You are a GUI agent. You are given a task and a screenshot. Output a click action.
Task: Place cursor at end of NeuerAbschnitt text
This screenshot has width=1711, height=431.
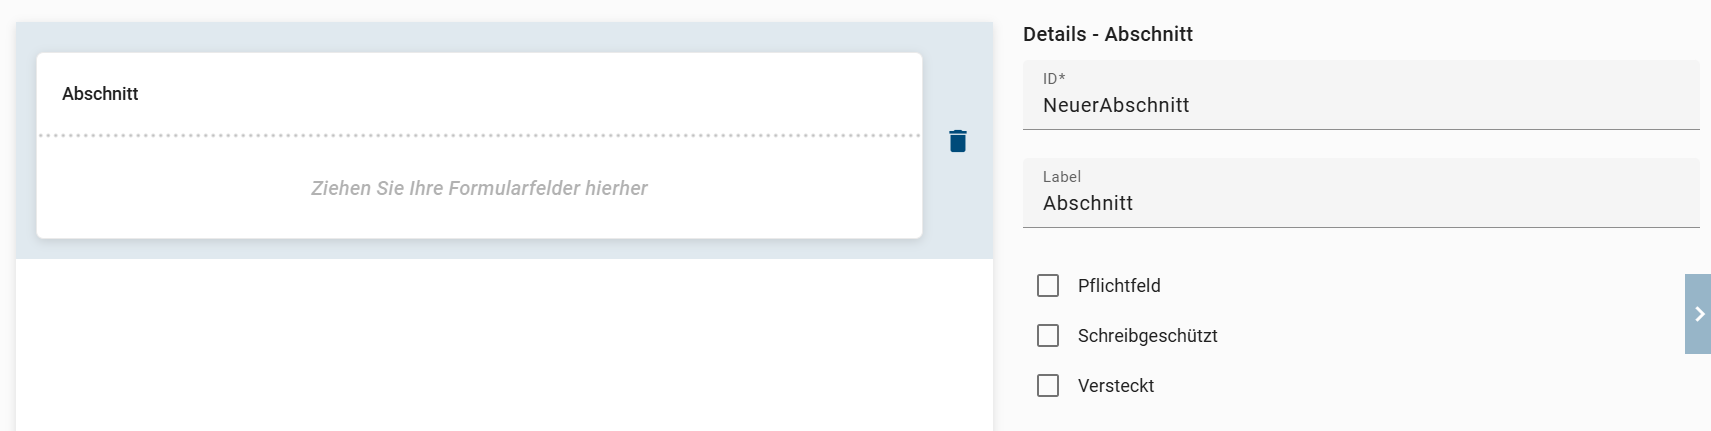click(1191, 105)
